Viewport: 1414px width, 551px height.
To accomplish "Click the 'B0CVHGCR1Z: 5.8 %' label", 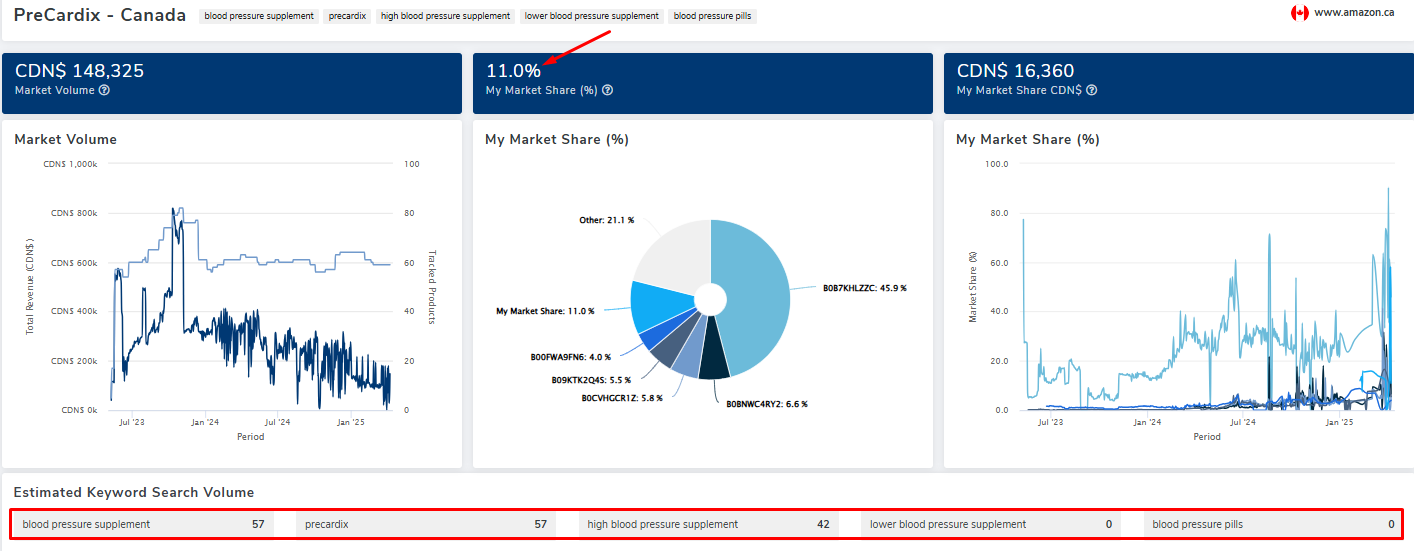I will point(622,398).
